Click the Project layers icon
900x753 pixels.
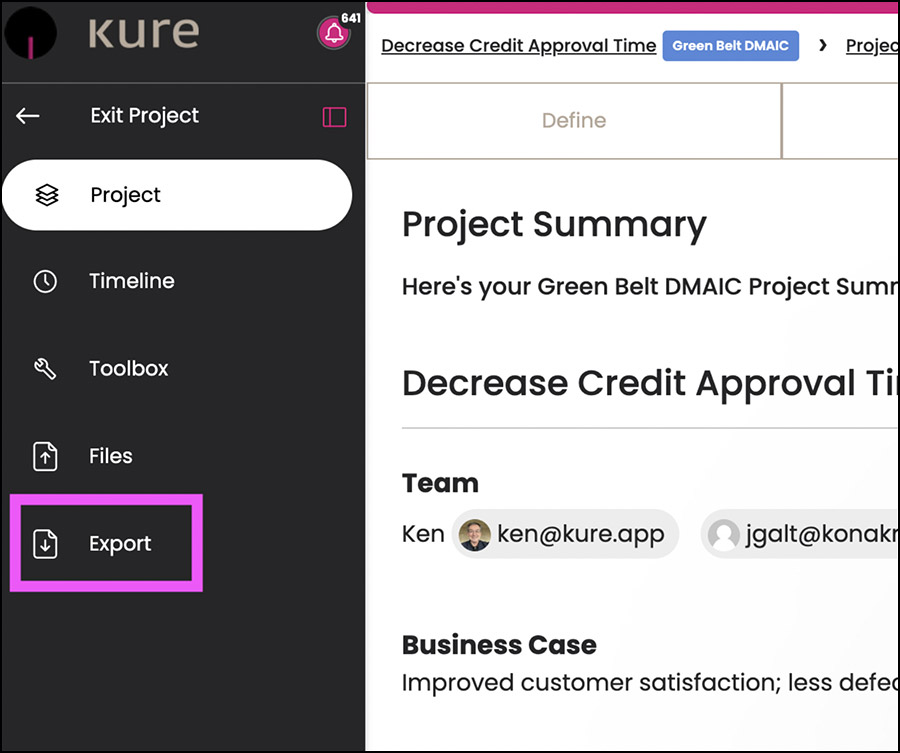[x=46, y=195]
